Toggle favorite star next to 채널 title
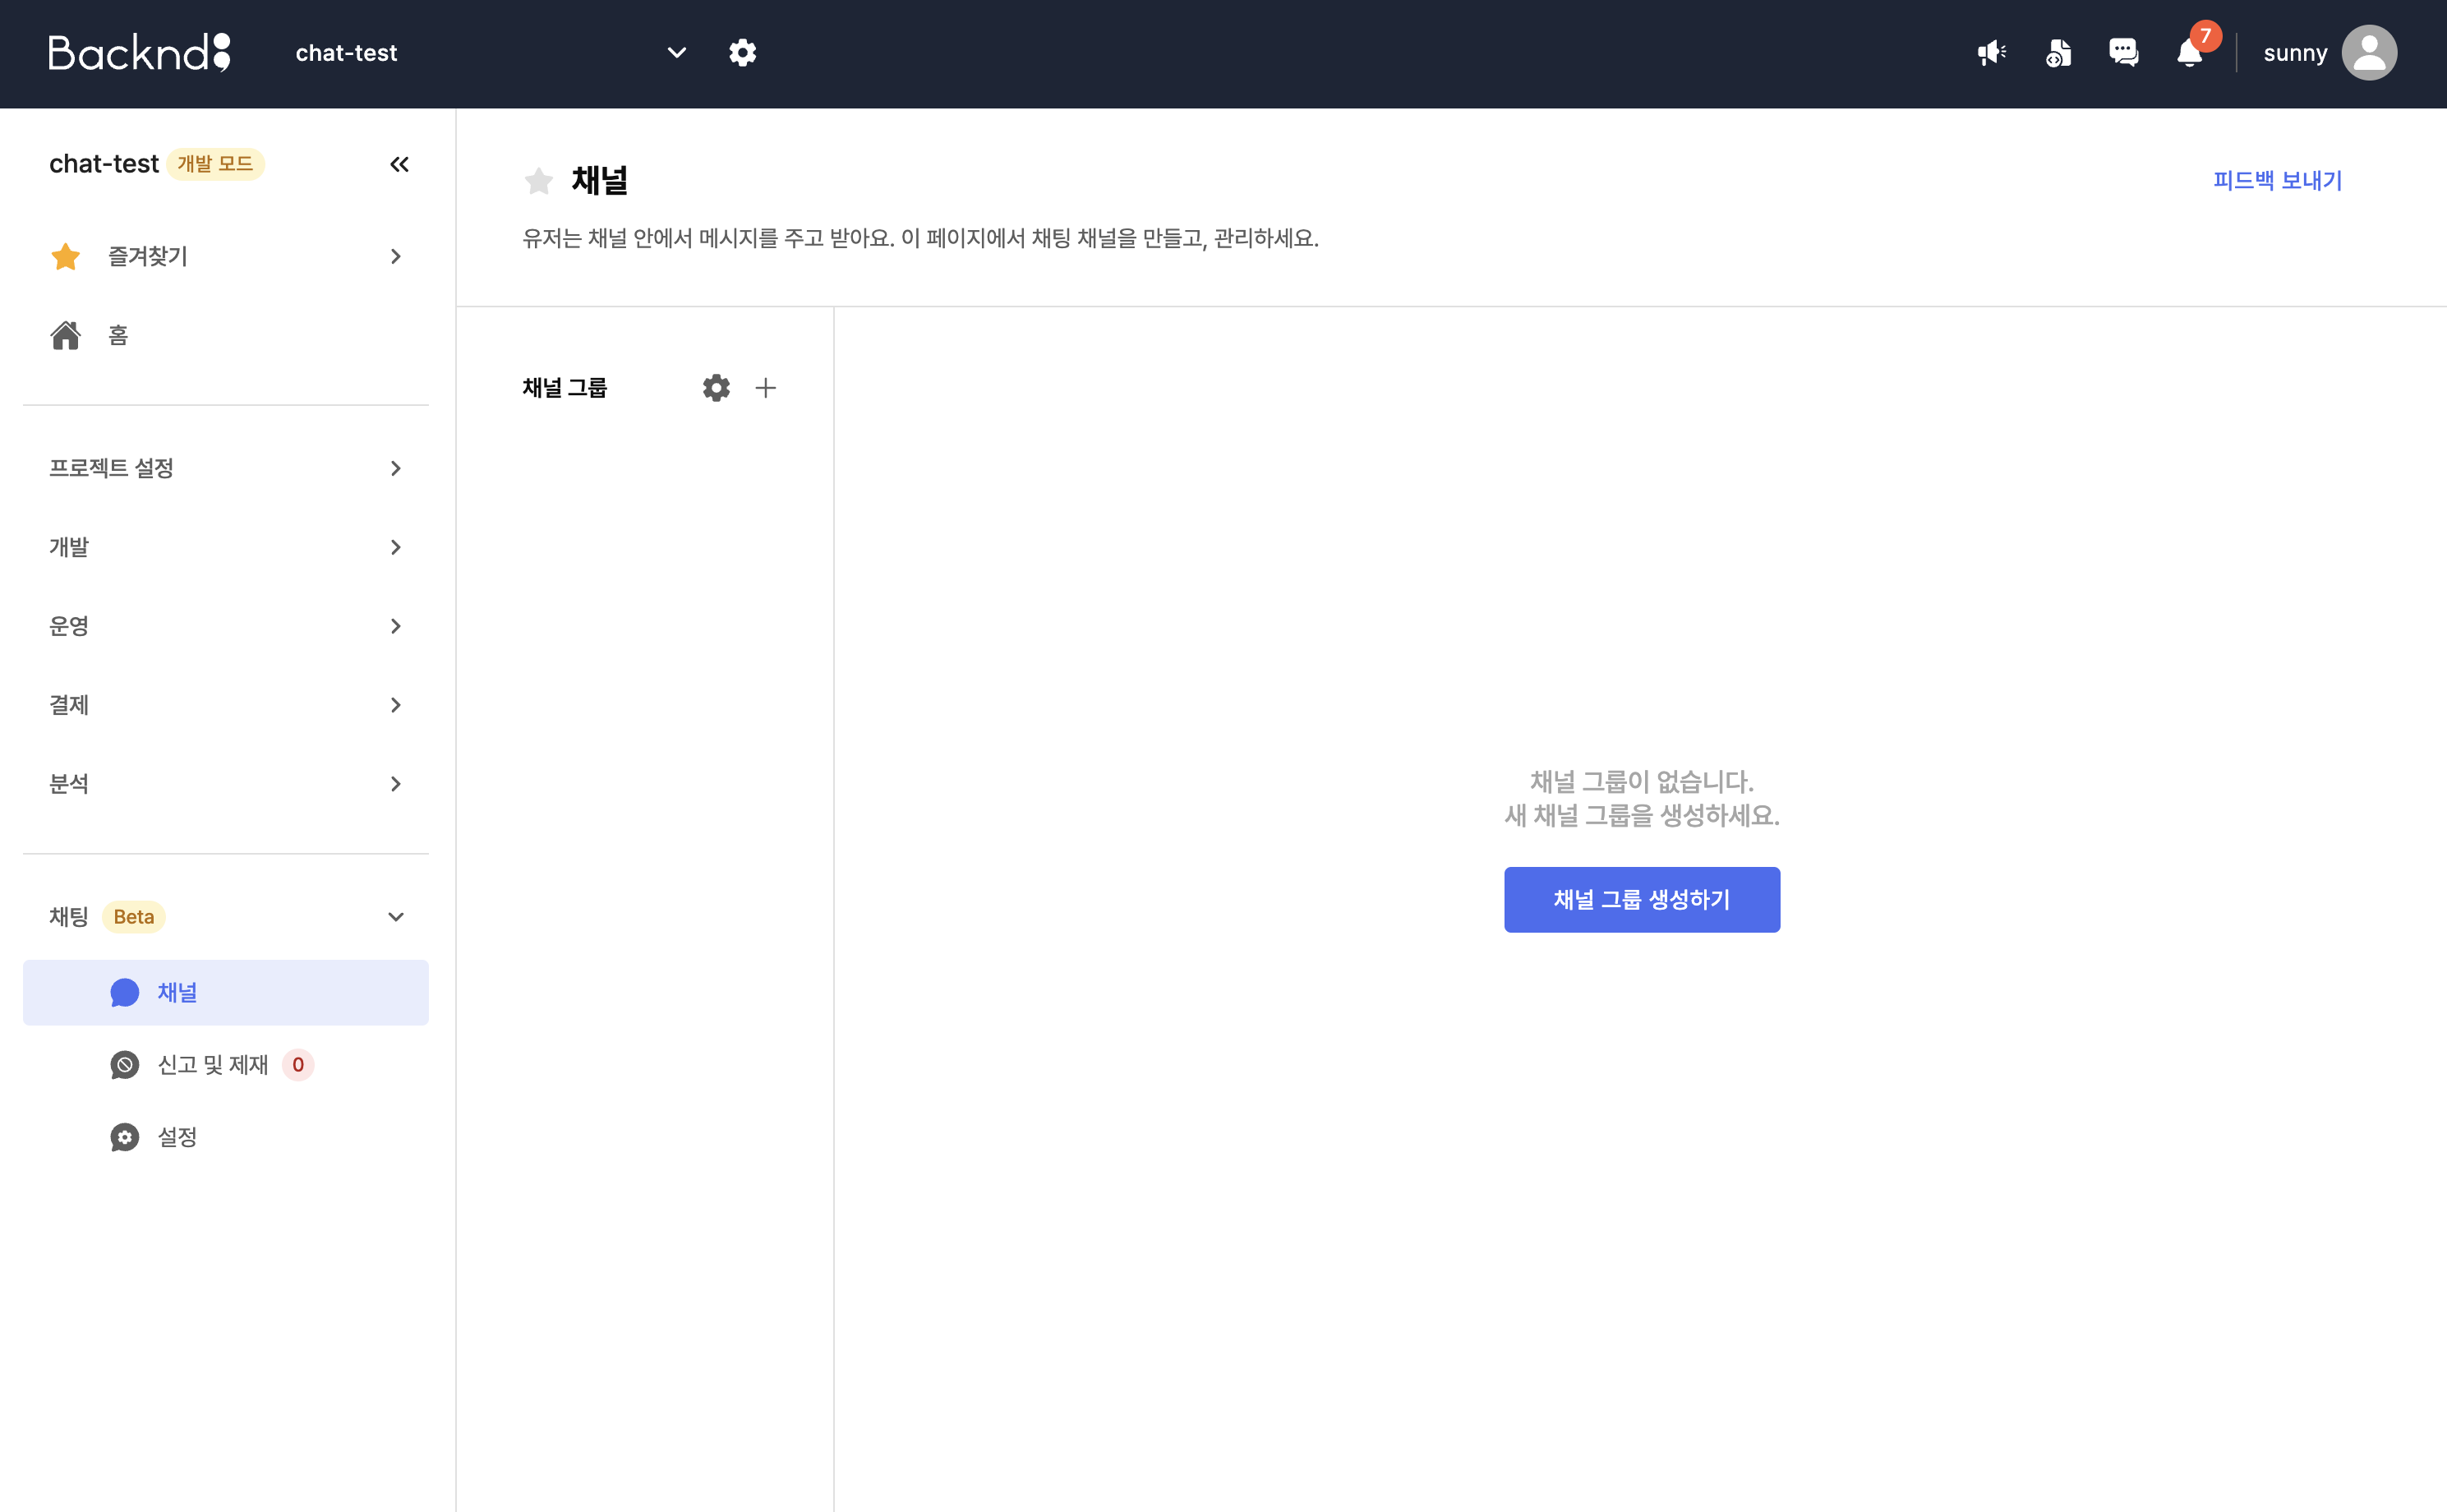 tap(539, 181)
